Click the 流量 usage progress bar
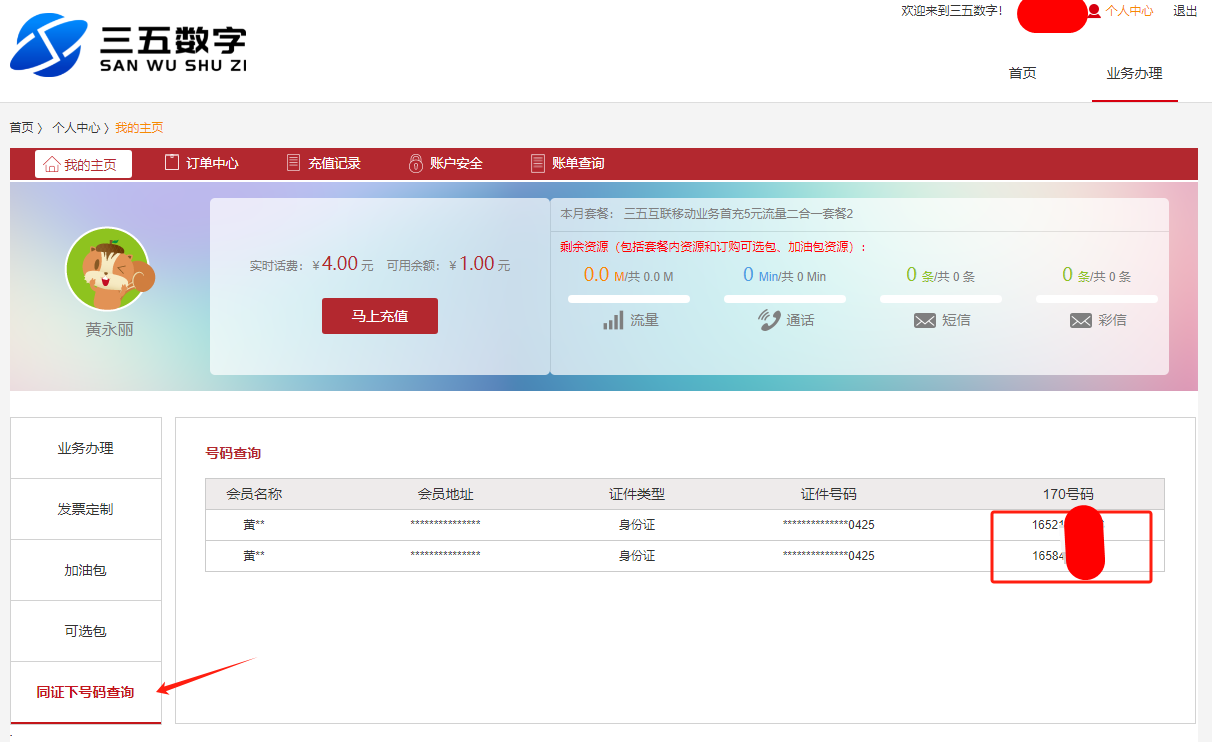The image size is (1212, 742). click(628, 298)
